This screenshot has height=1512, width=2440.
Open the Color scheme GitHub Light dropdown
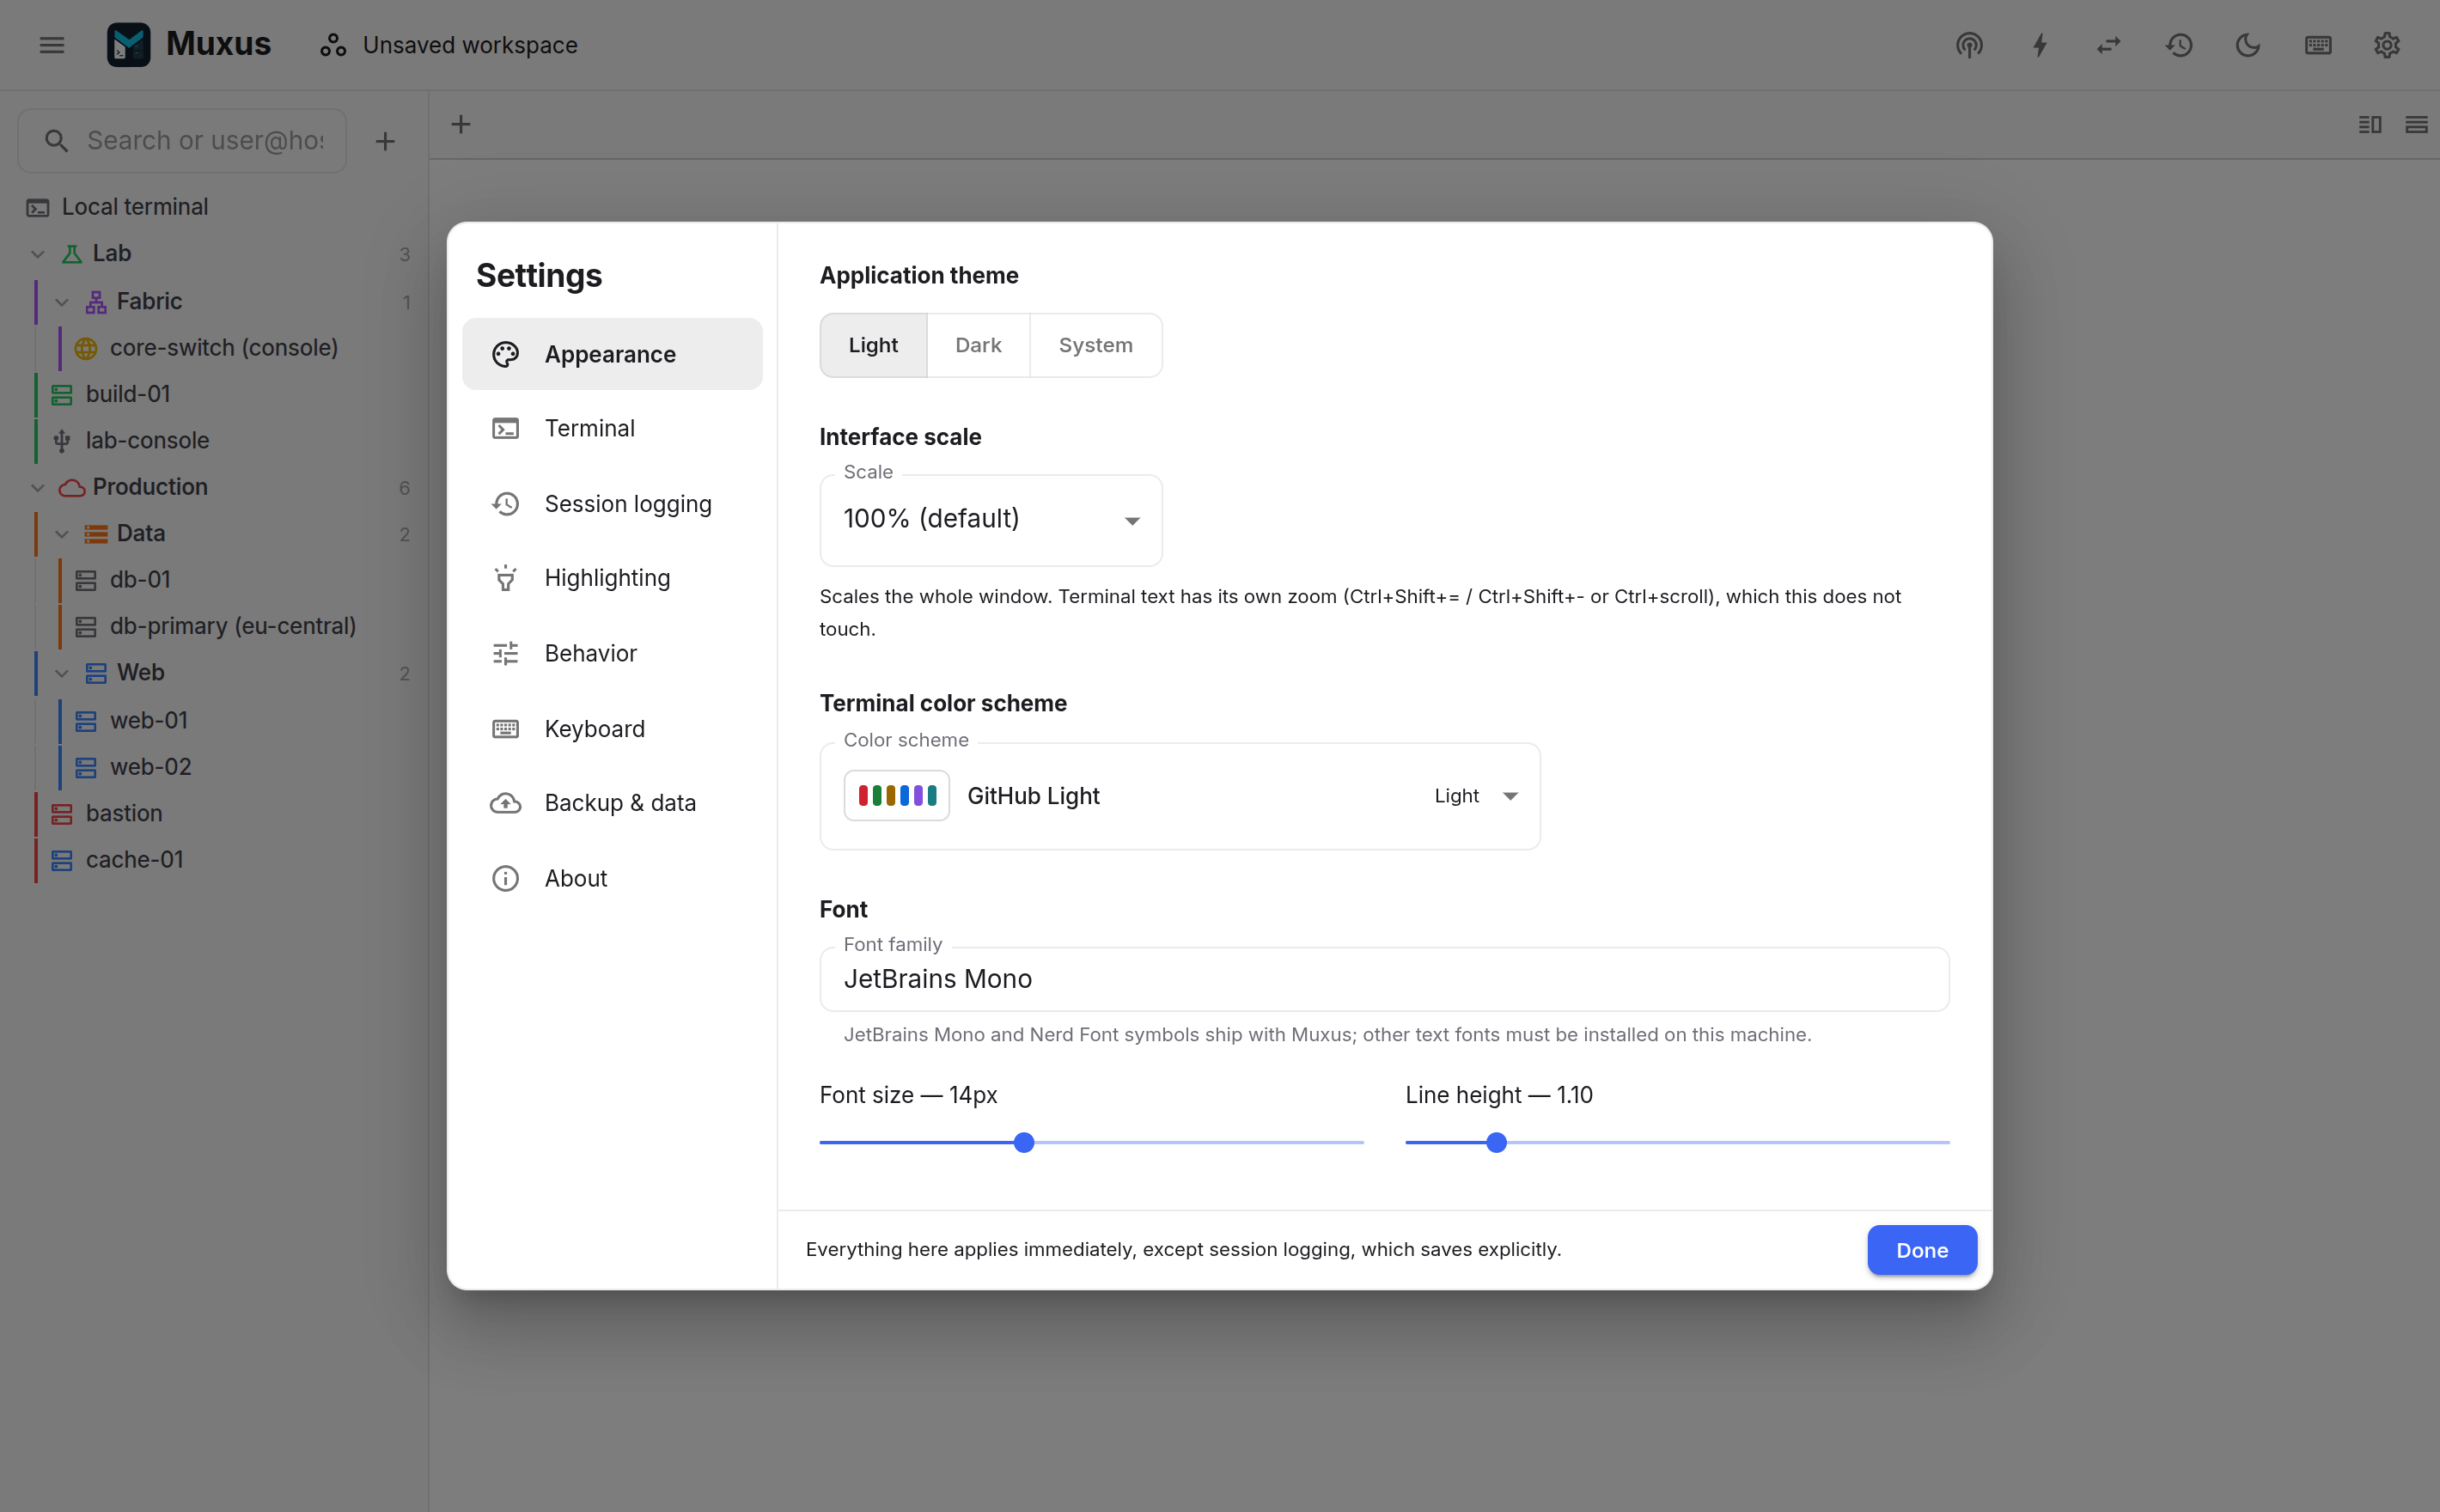coord(1180,796)
